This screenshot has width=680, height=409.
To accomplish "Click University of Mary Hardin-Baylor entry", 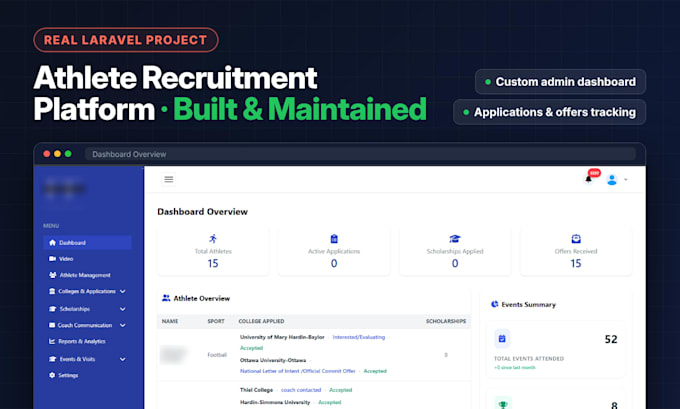I will (282, 337).
